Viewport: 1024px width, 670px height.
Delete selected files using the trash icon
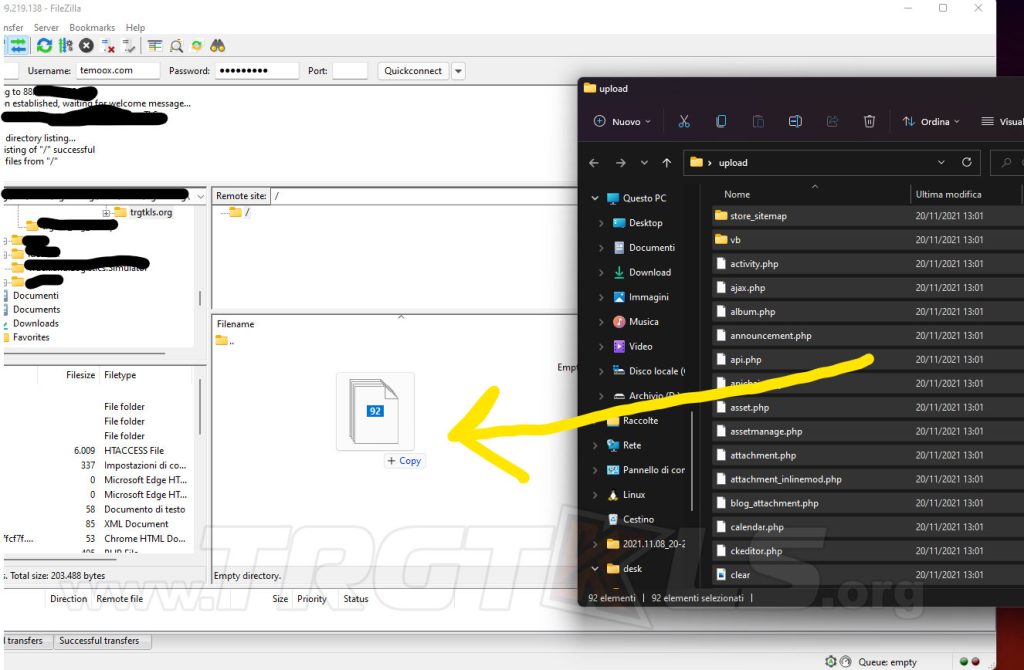pyautogui.click(x=869, y=121)
